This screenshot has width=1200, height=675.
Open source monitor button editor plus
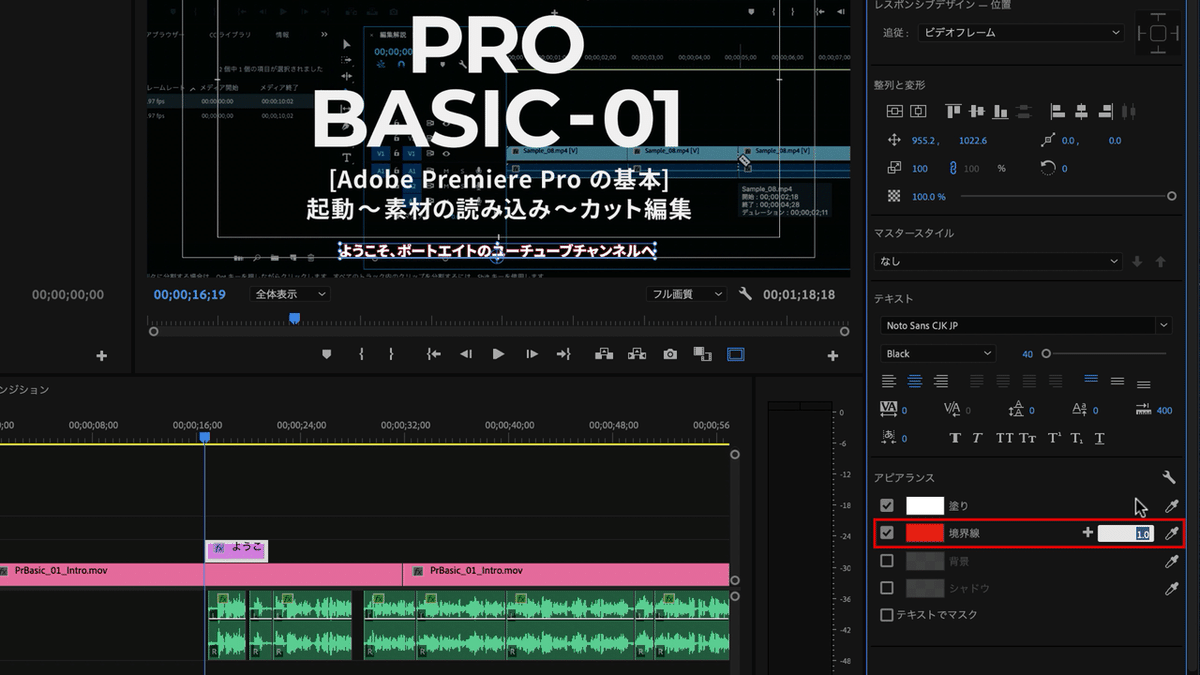101,356
